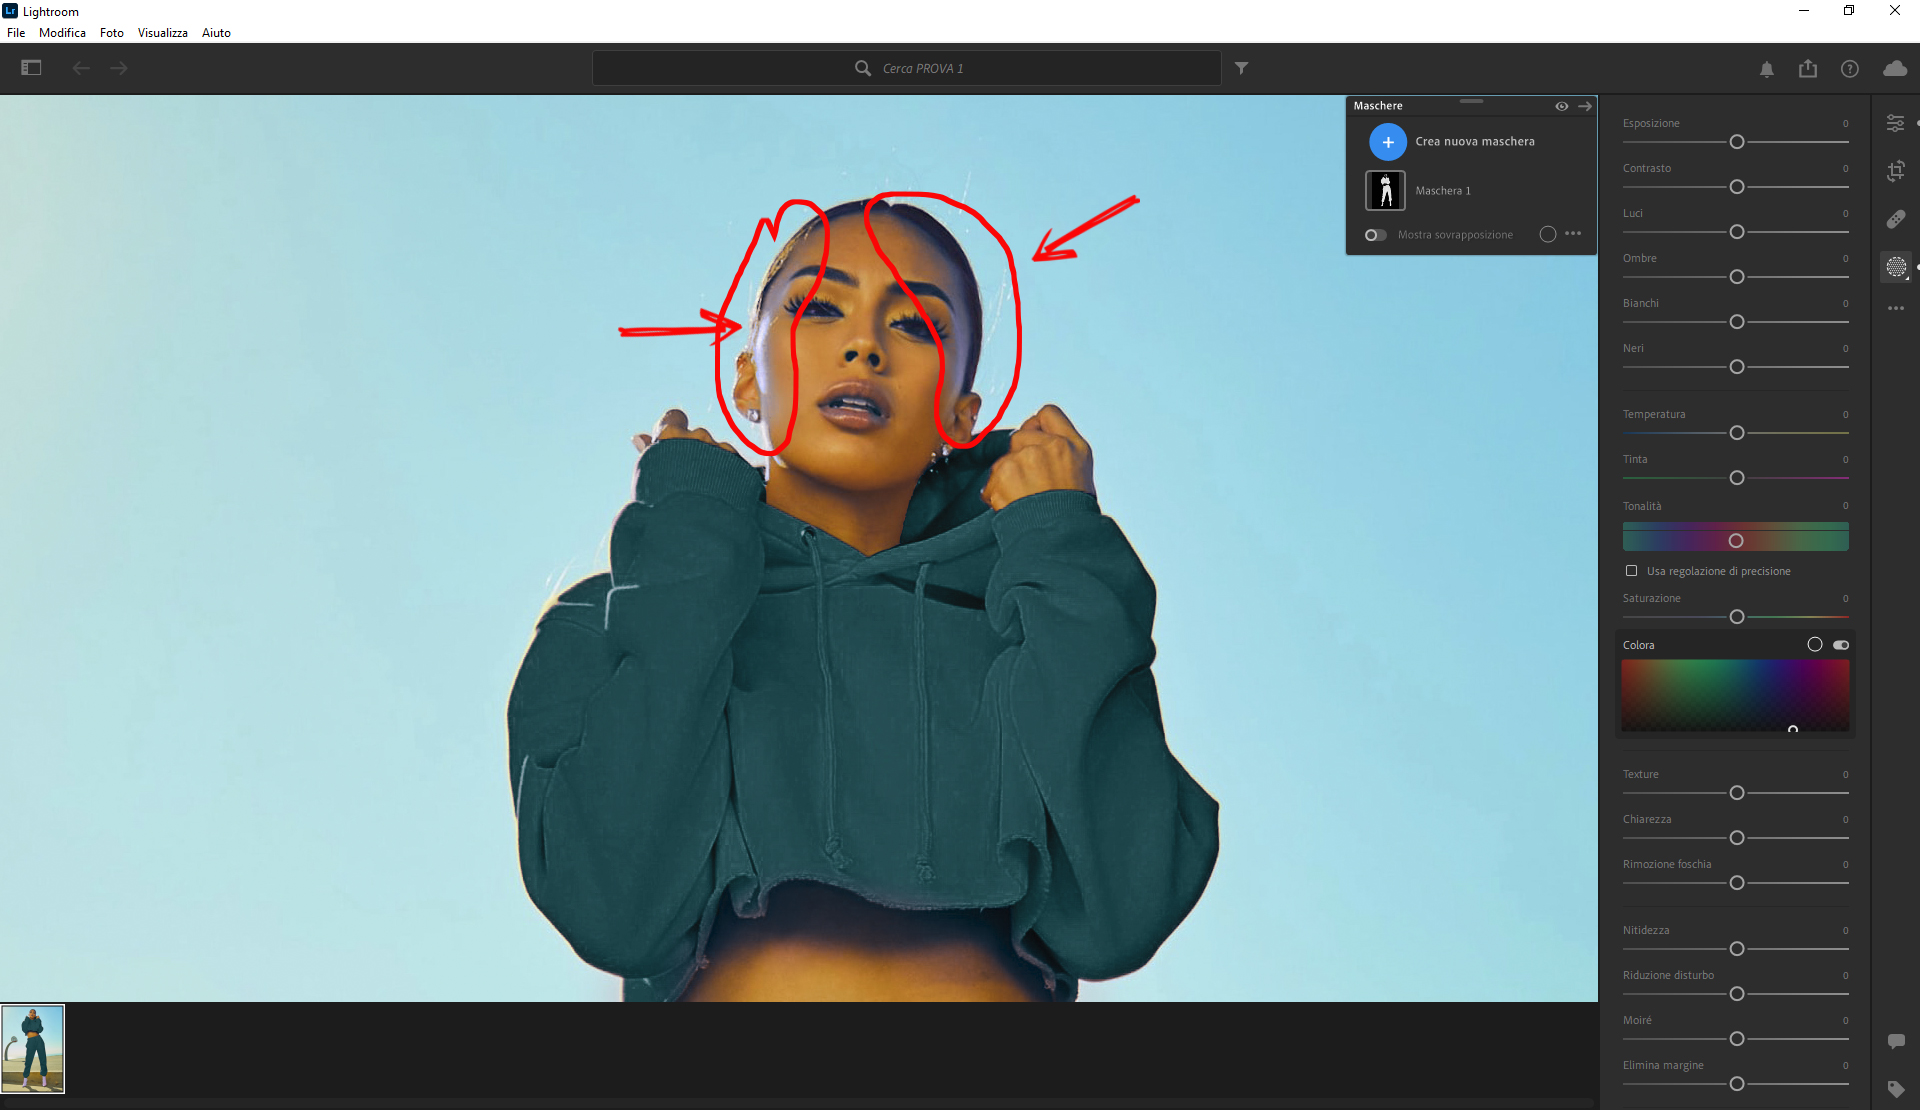Open the notifications bell
The image size is (1920, 1110).
[x=1767, y=69]
